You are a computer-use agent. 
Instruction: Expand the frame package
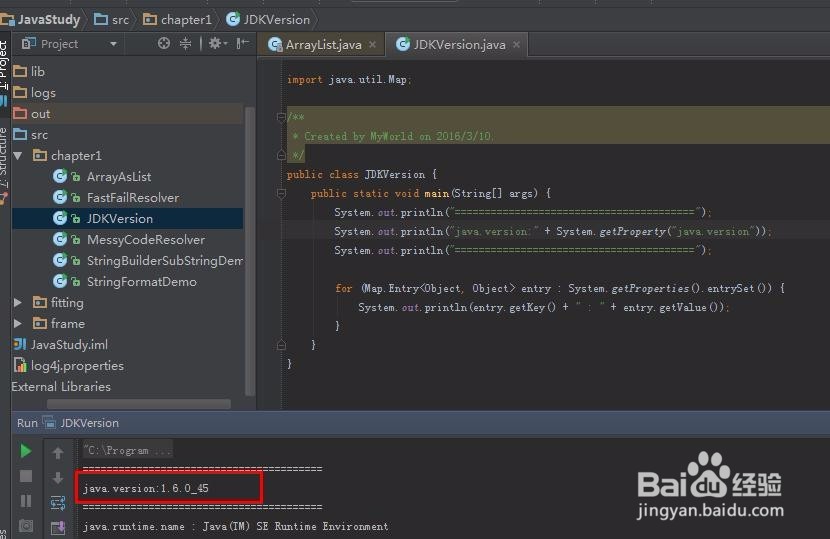click(18, 324)
